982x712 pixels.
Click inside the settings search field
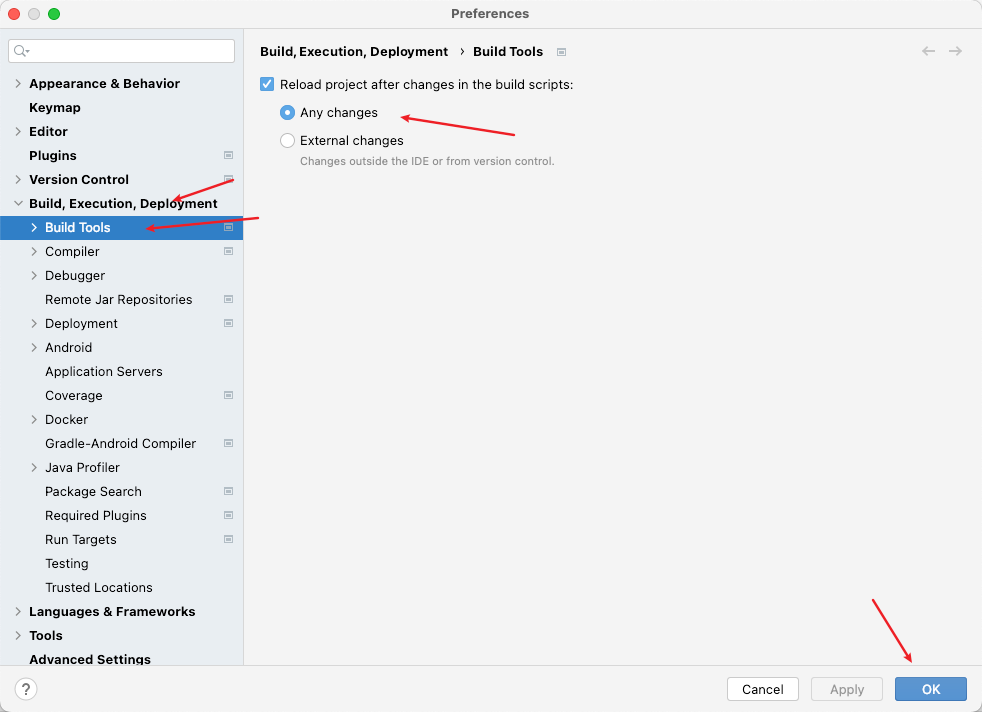tap(121, 51)
